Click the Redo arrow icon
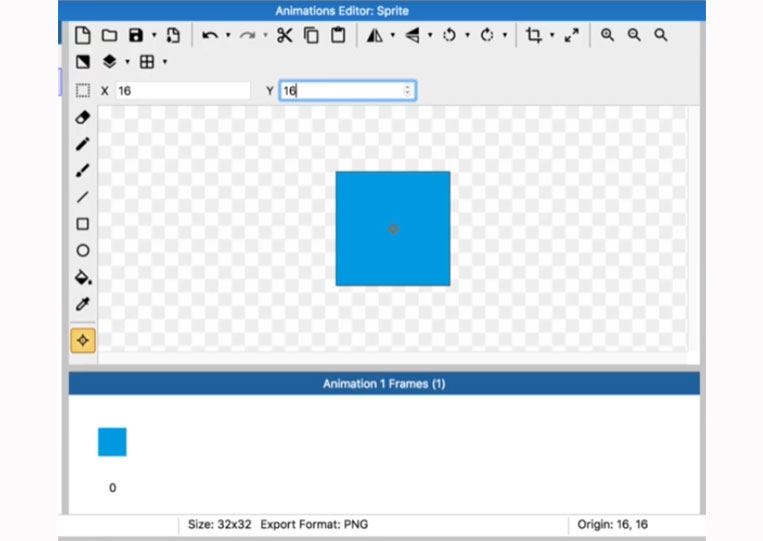 pyautogui.click(x=247, y=35)
